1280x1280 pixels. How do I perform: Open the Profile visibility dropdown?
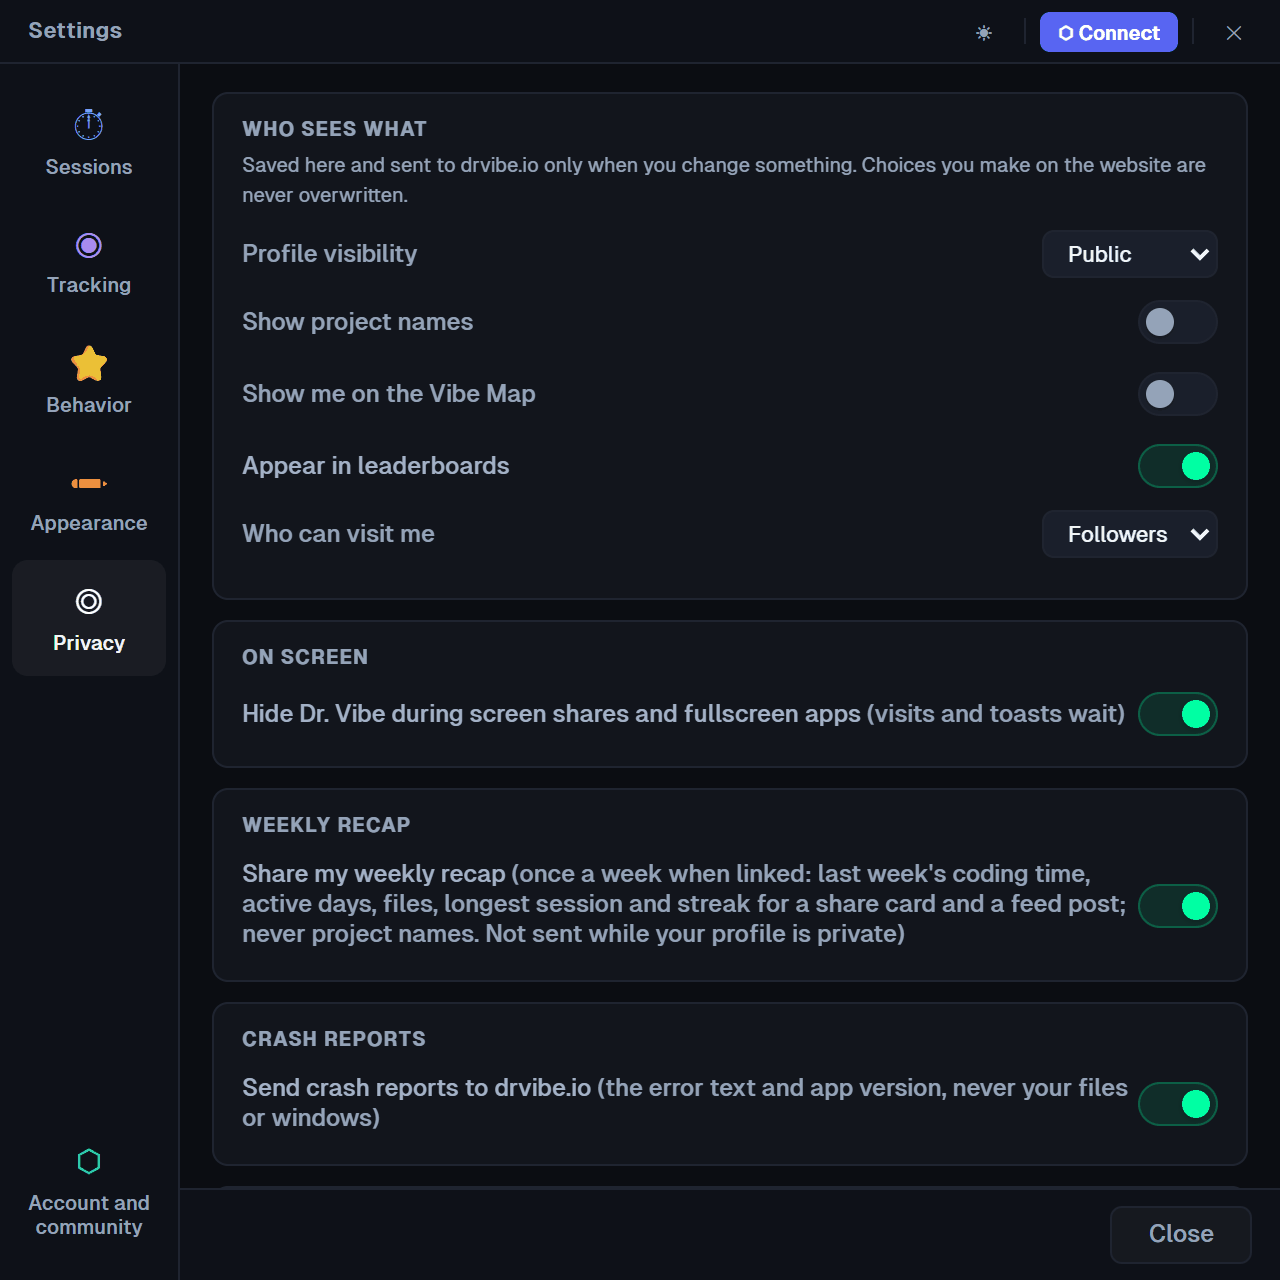[x=1130, y=254]
